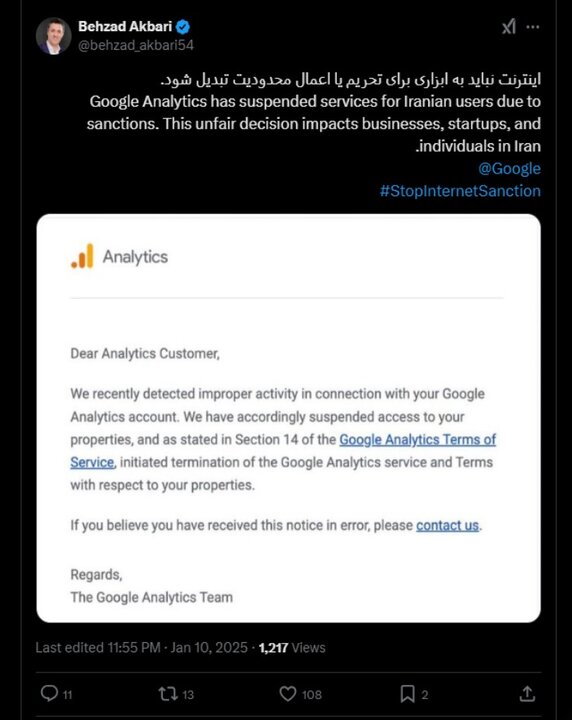Bookmark this post
Viewport: 572px width, 720px height.
(x=407, y=693)
